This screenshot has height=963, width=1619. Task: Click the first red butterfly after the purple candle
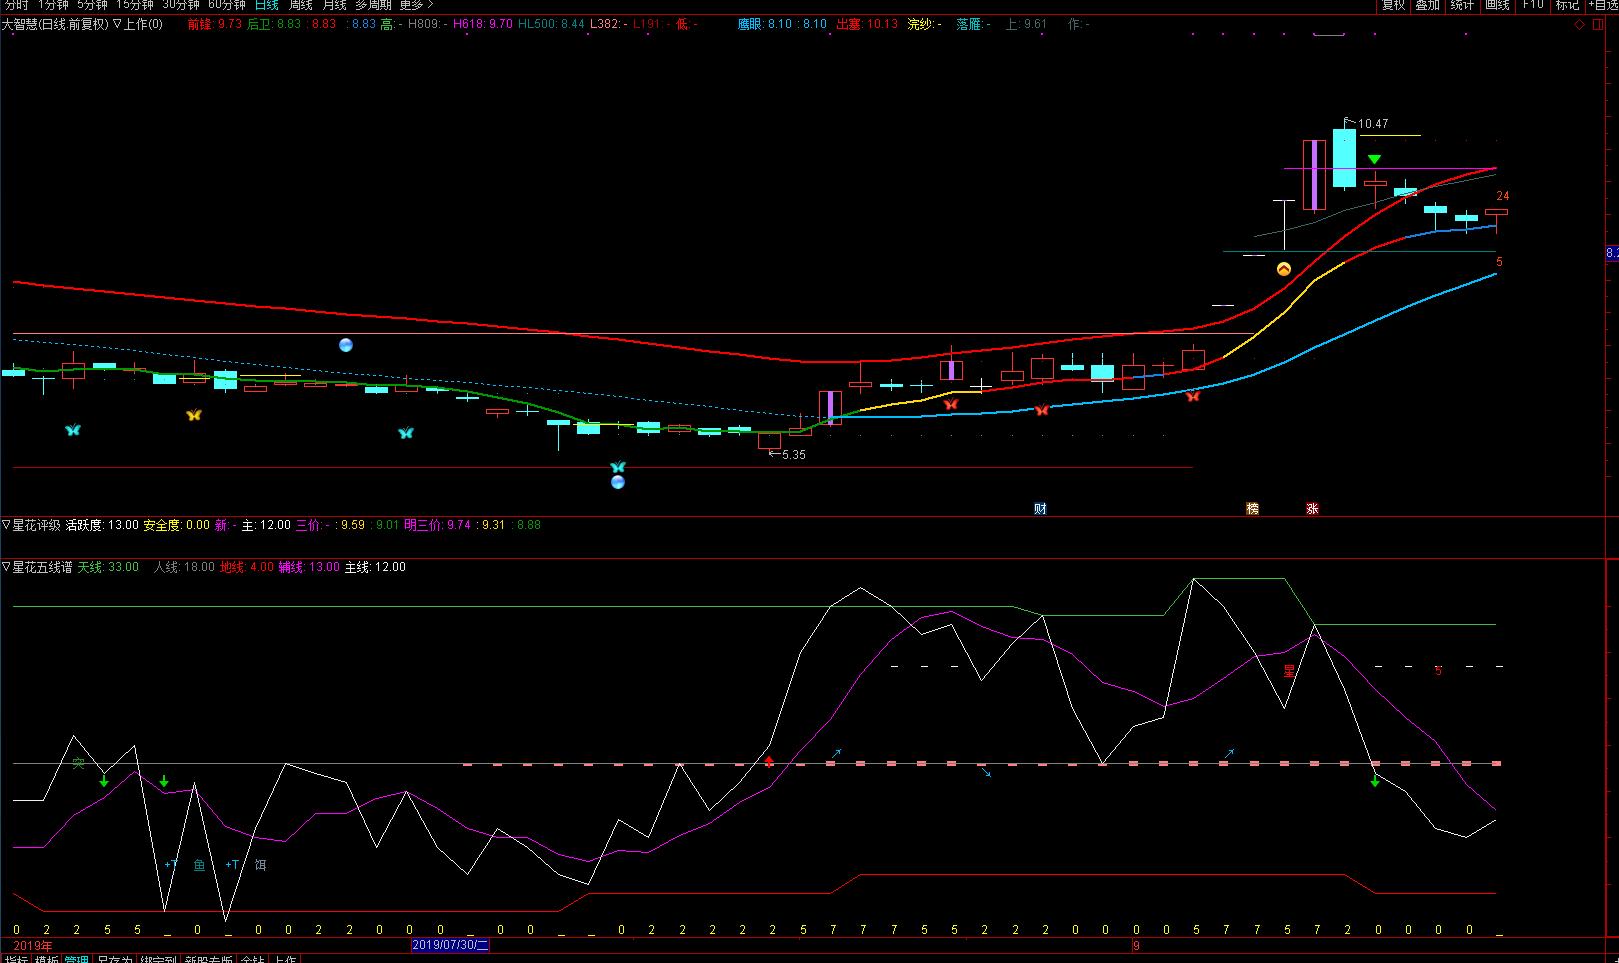pyautogui.click(x=951, y=404)
